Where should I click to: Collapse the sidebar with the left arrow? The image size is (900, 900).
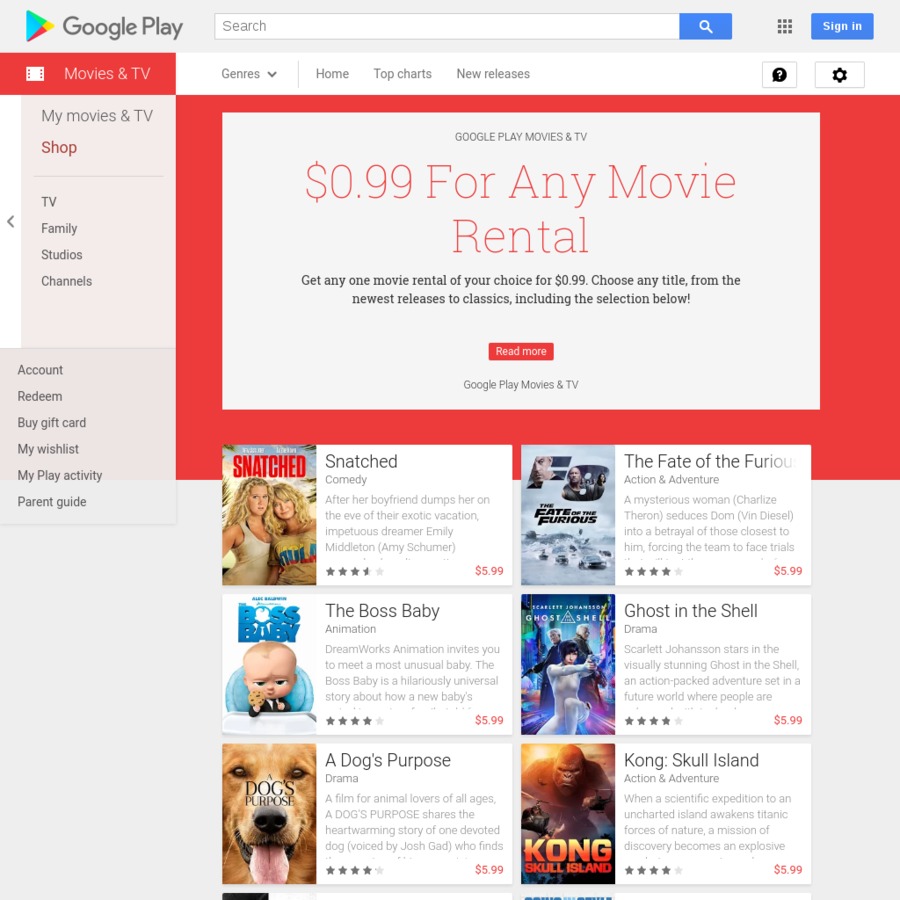click(10, 222)
